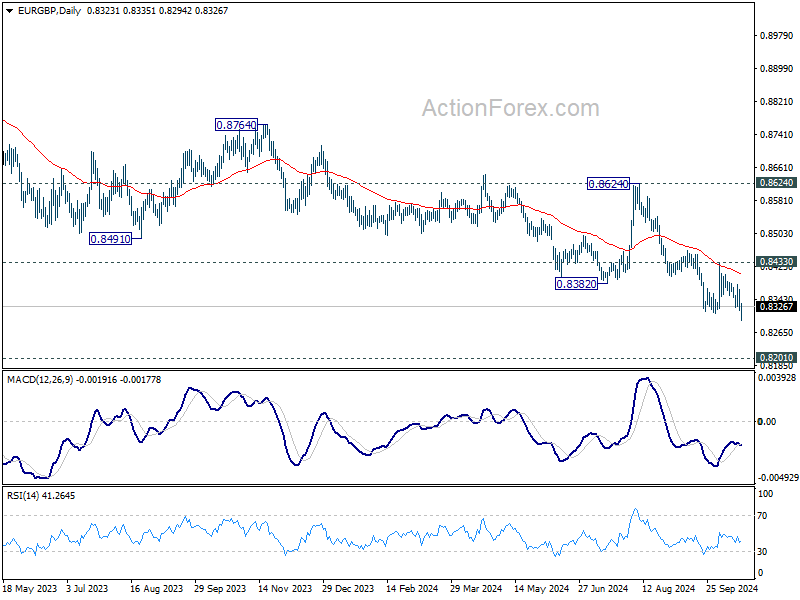Click the 0.86240 axis level marker

tap(776, 183)
